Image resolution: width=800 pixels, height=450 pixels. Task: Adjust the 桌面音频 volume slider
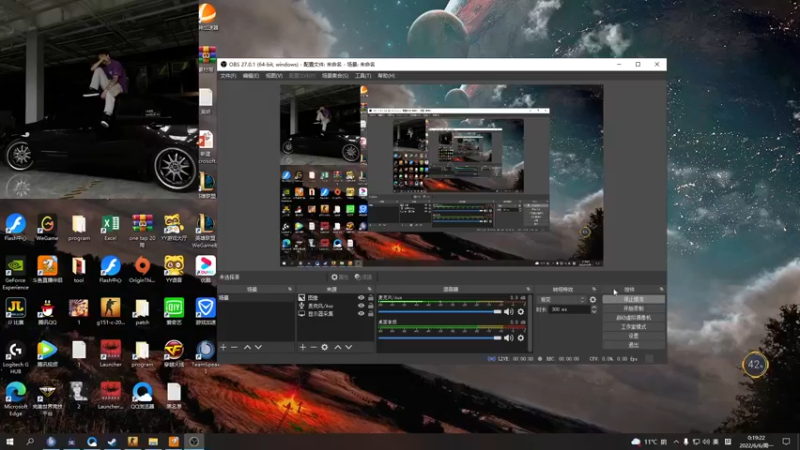(x=440, y=338)
